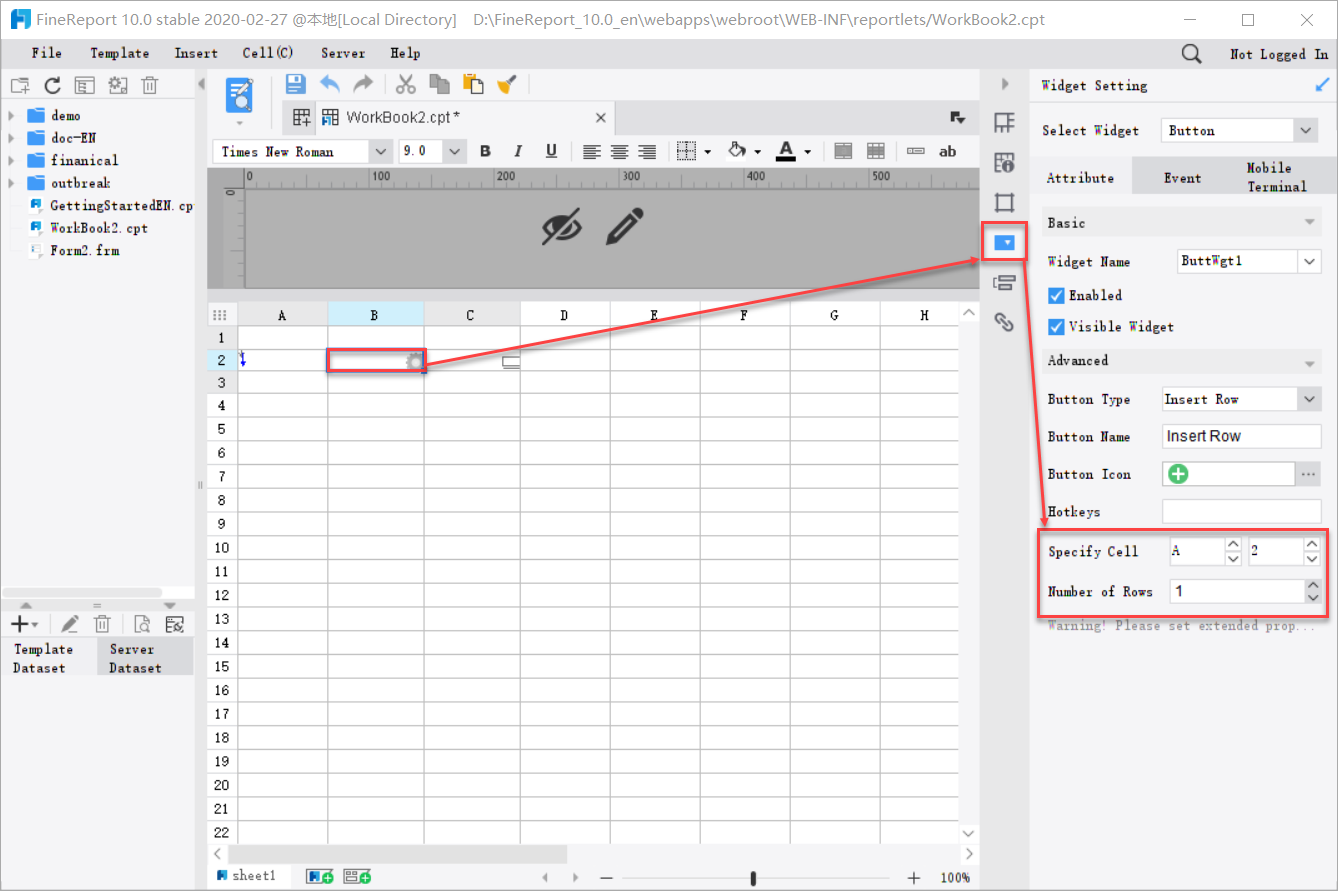This screenshot has width=1338, height=891.
Task: Uncheck Visible Widget option
Action: coord(1056,326)
